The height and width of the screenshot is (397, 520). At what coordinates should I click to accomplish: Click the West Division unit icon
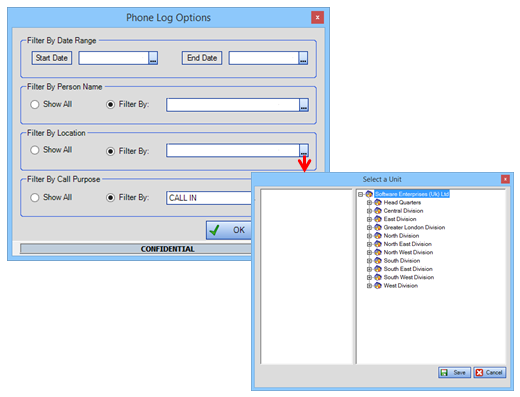click(x=378, y=286)
